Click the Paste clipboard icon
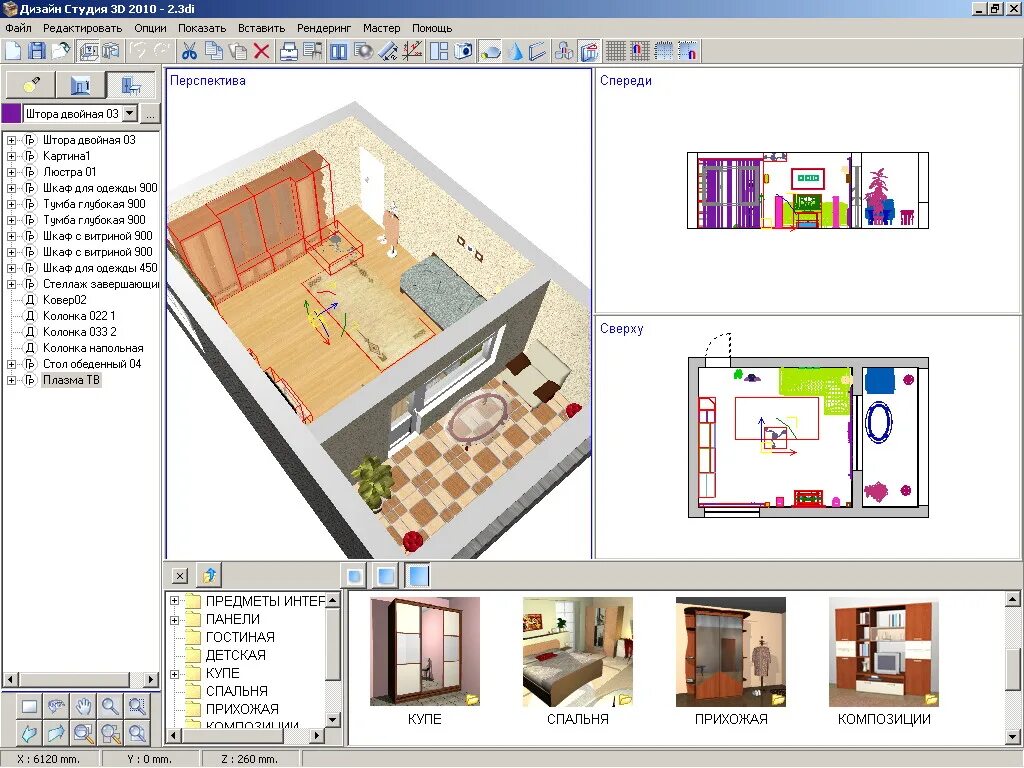The height and width of the screenshot is (768, 1024). point(238,50)
